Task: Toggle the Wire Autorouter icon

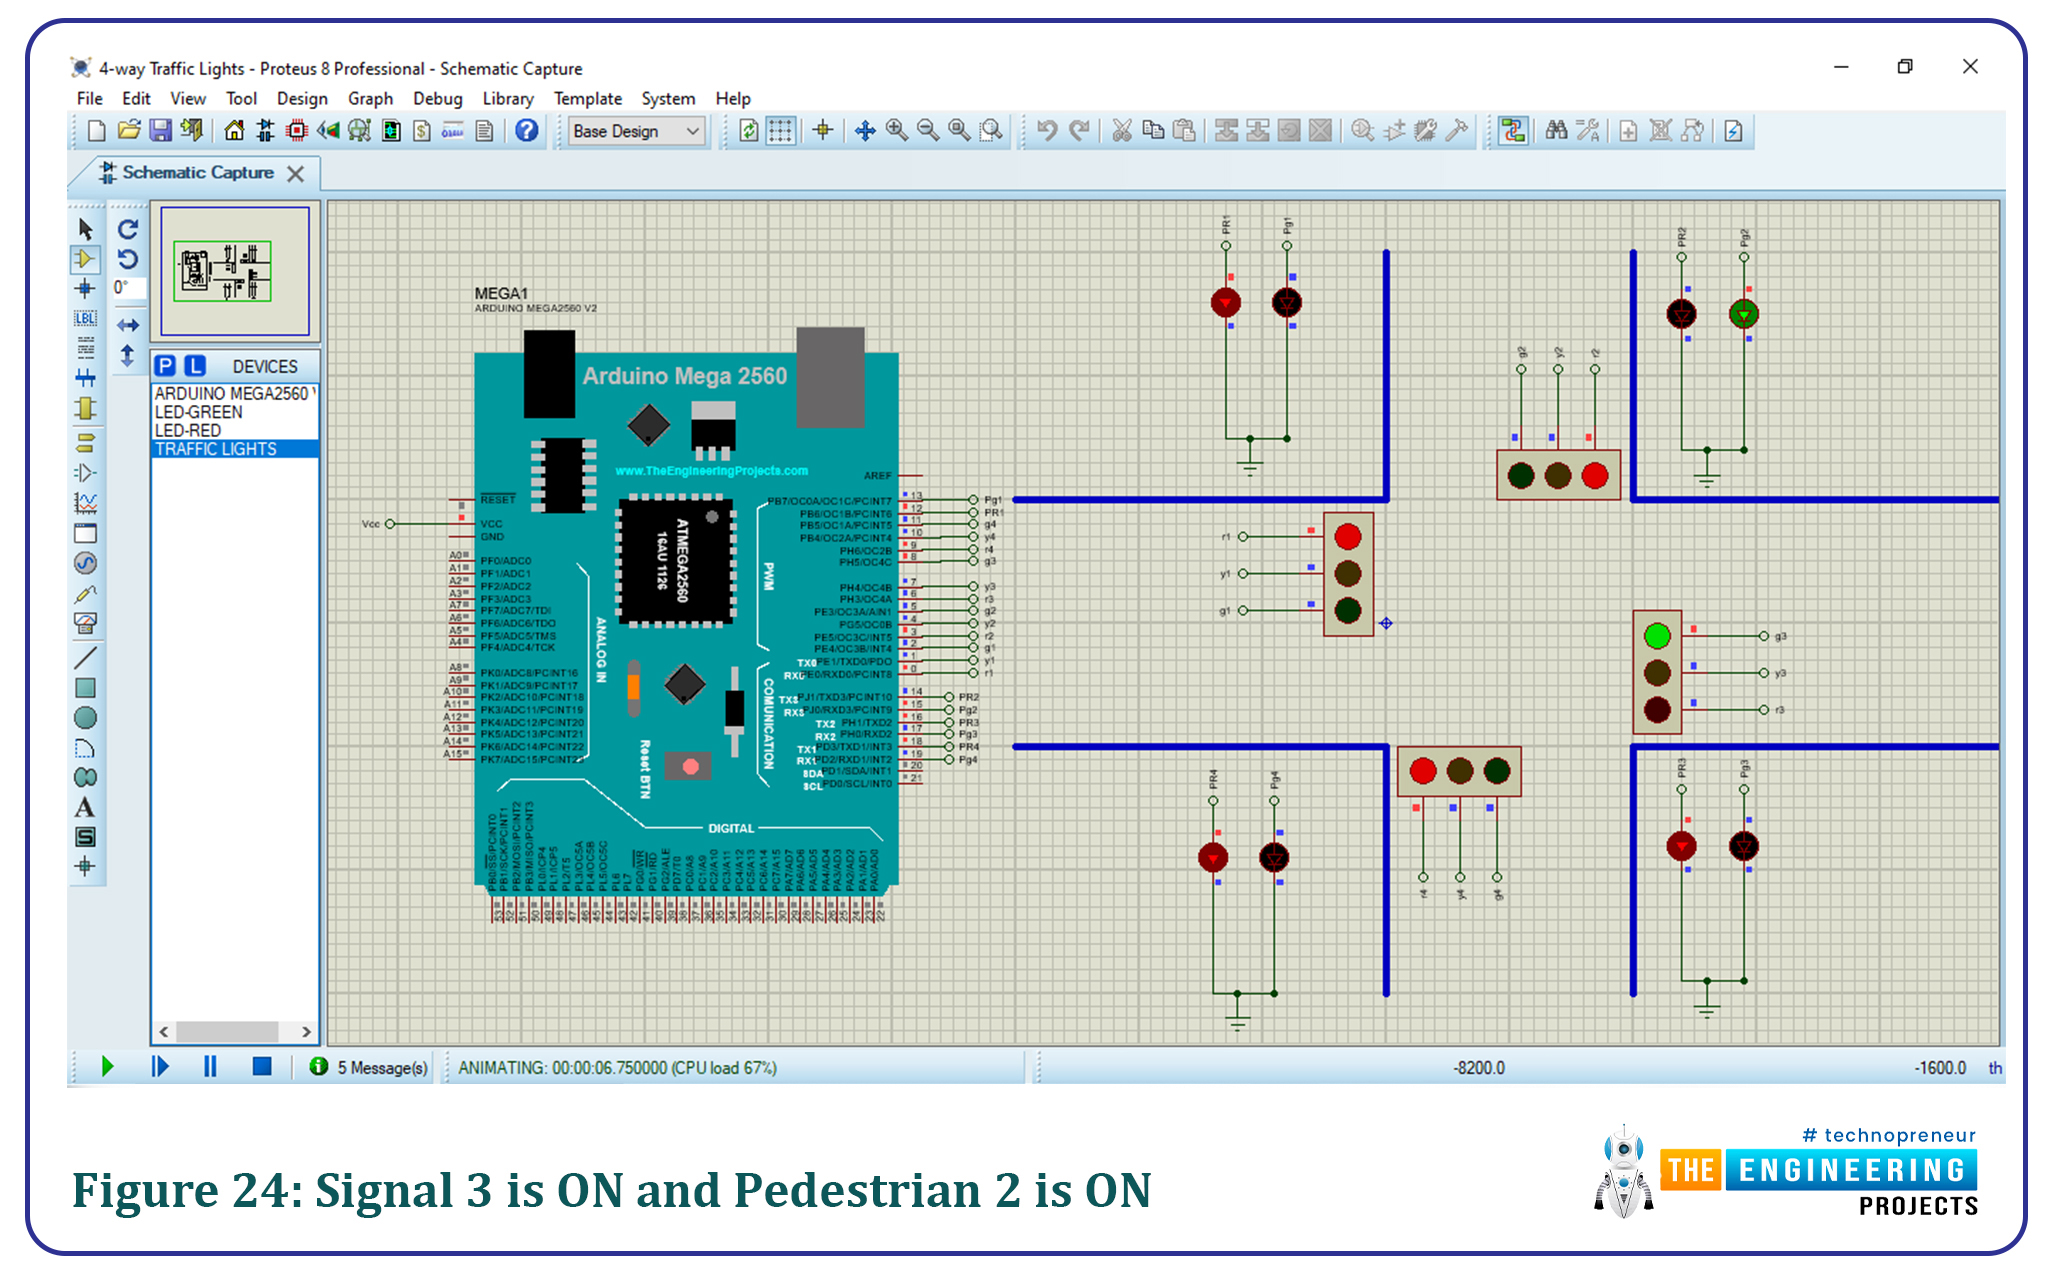Action: (1513, 131)
